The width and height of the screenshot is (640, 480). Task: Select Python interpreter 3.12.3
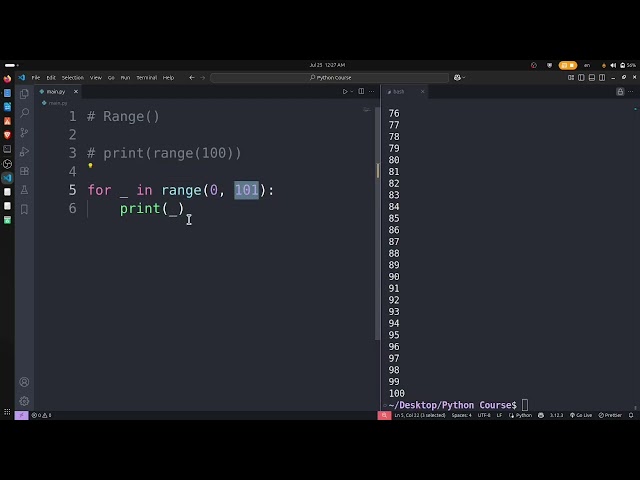pos(556,415)
